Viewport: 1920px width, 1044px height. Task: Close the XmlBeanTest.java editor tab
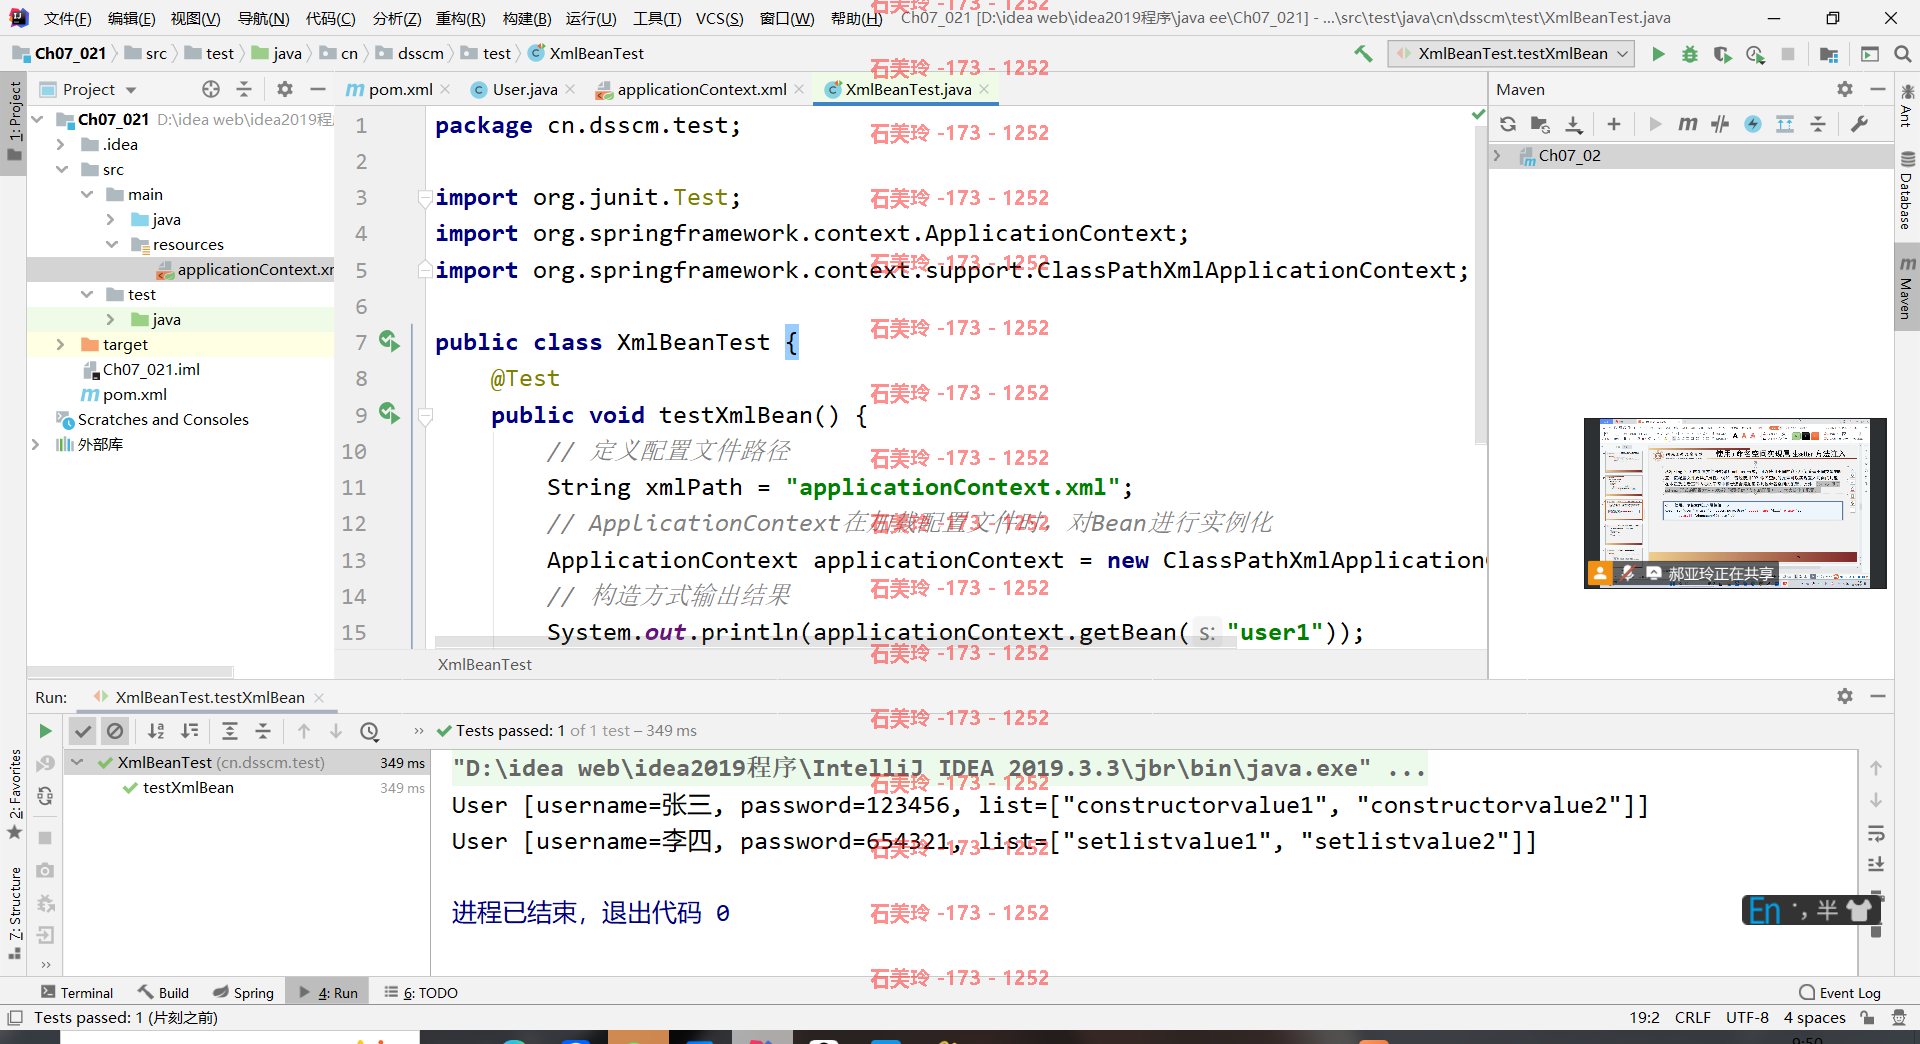tap(984, 89)
